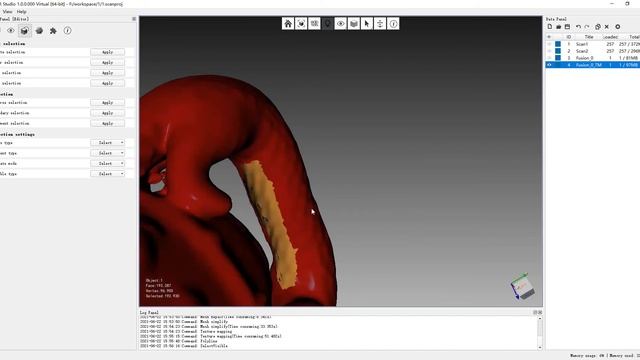Open the third Select dropdown under selection settings

(x=108, y=163)
